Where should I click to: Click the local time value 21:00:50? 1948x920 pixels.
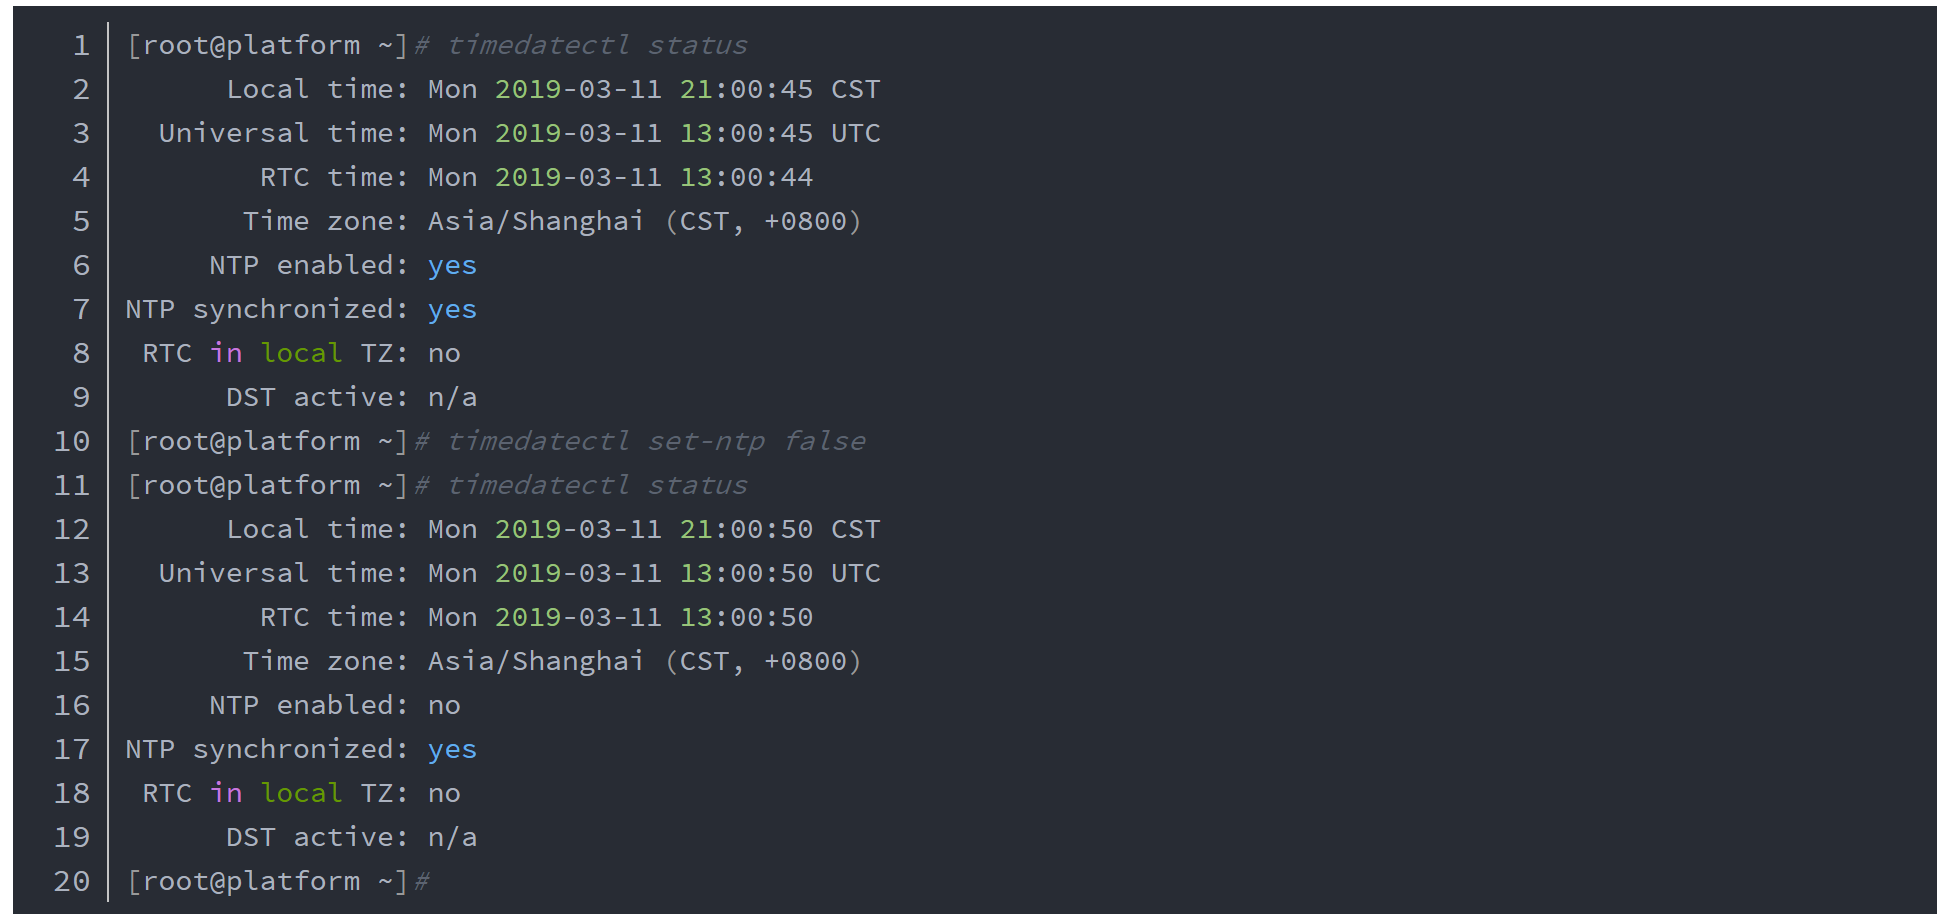tap(746, 530)
